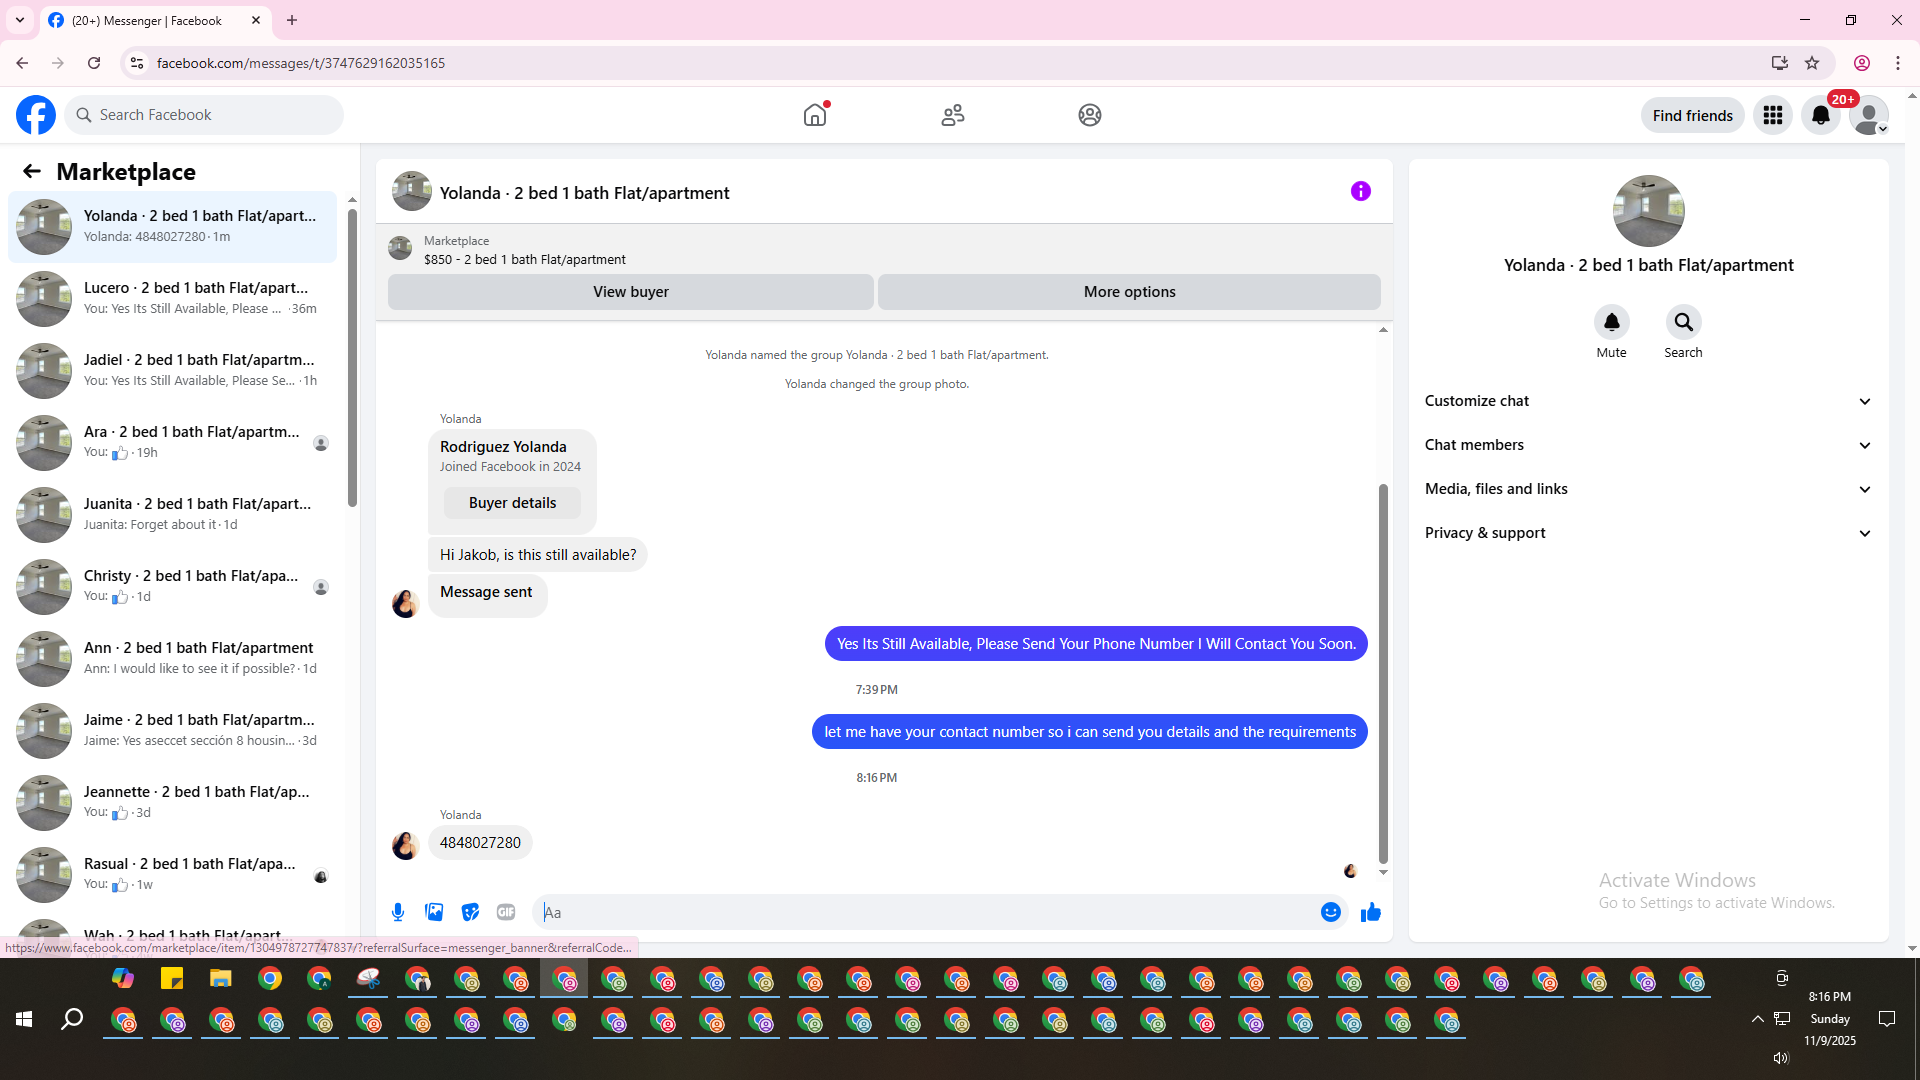Click the View buyer button

point(630,292)
